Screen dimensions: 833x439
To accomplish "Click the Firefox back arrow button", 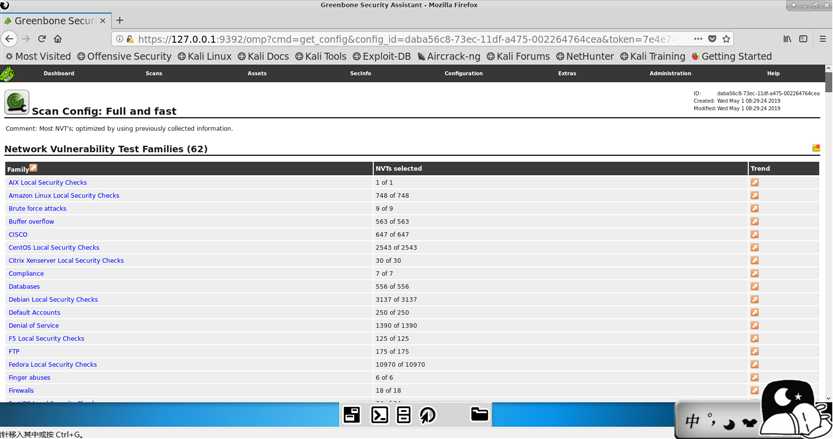I will point(9,39).
